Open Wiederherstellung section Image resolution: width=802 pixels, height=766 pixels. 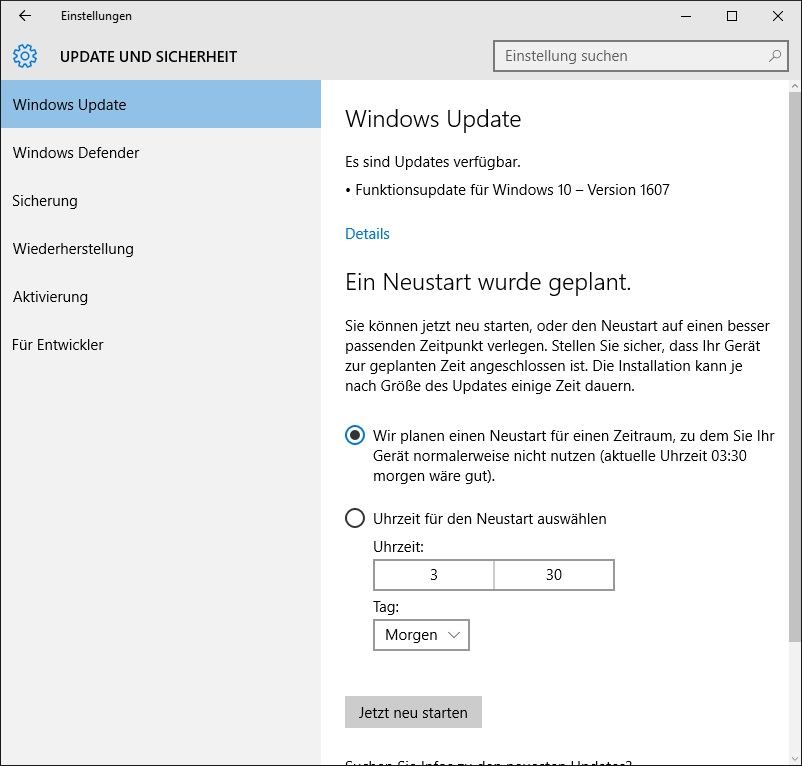pyautogui.click(x=161, y=249)
